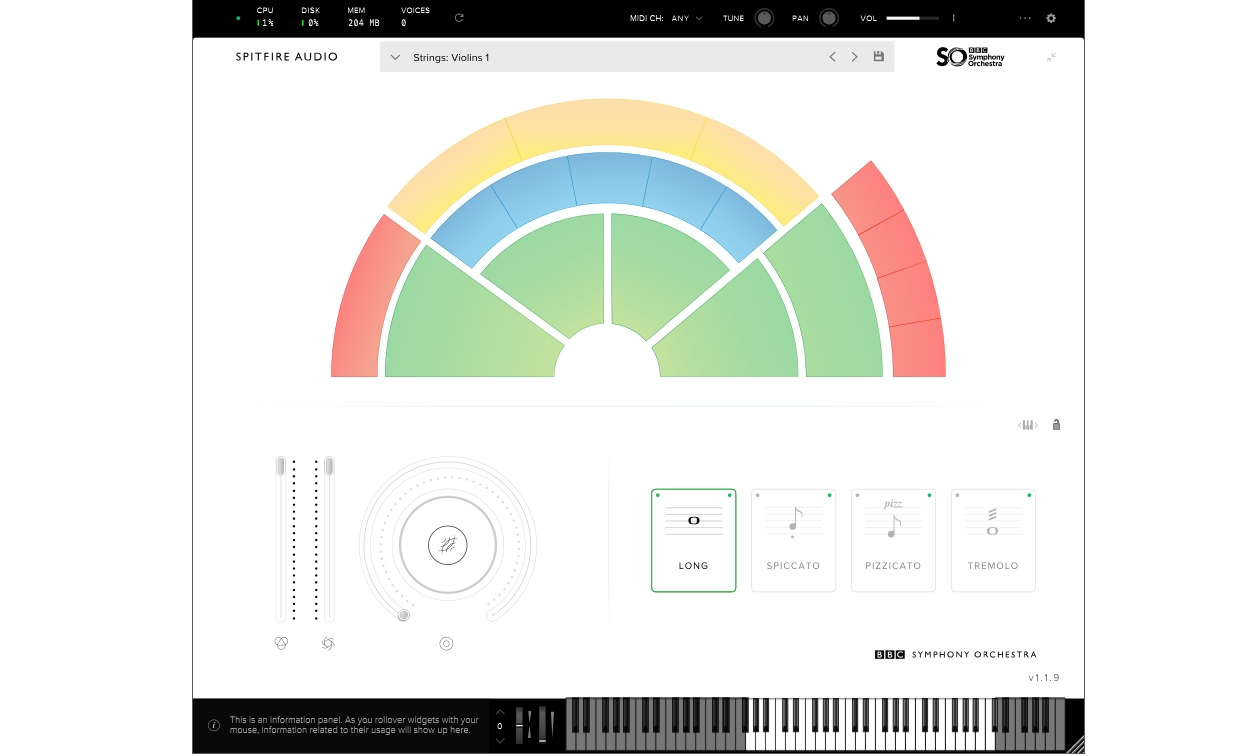Click the big circular knob's handle
Image resolution: width=1260 pixels, height=756 pixels.
[404, 615]
